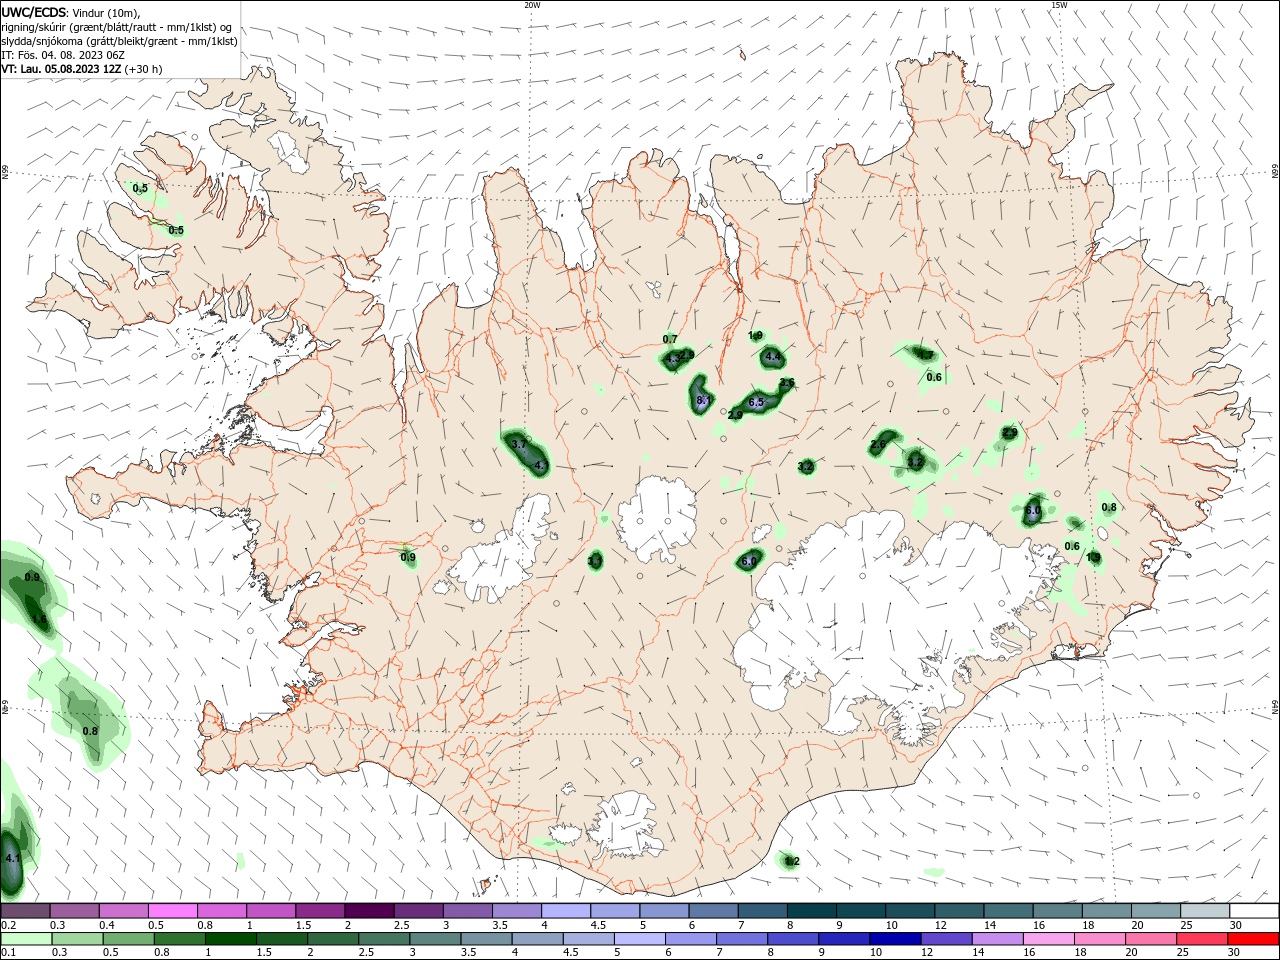This screenshot has height=960, width=1280.
Task: Click the muted purple 0.2 swatch, upper scale
Action: coord(25,911)
